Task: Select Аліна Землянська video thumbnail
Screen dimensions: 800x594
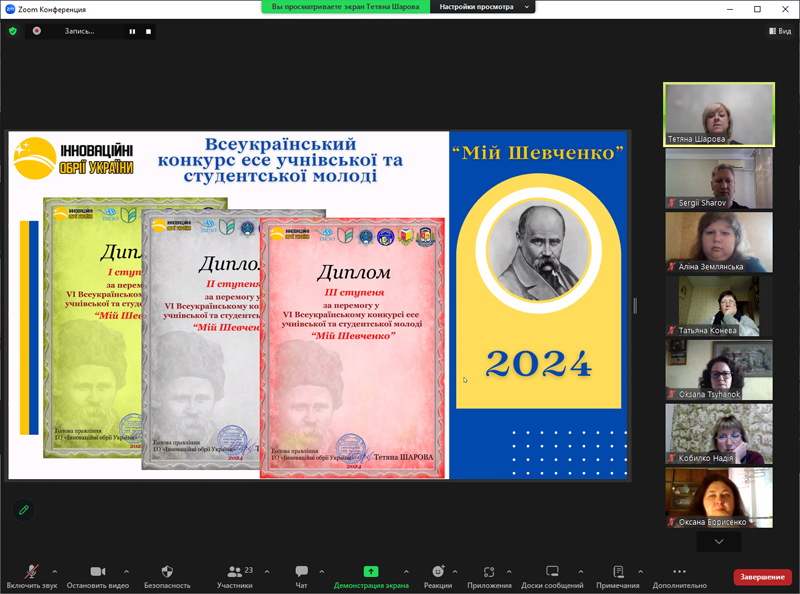Action: click(719, 242)
